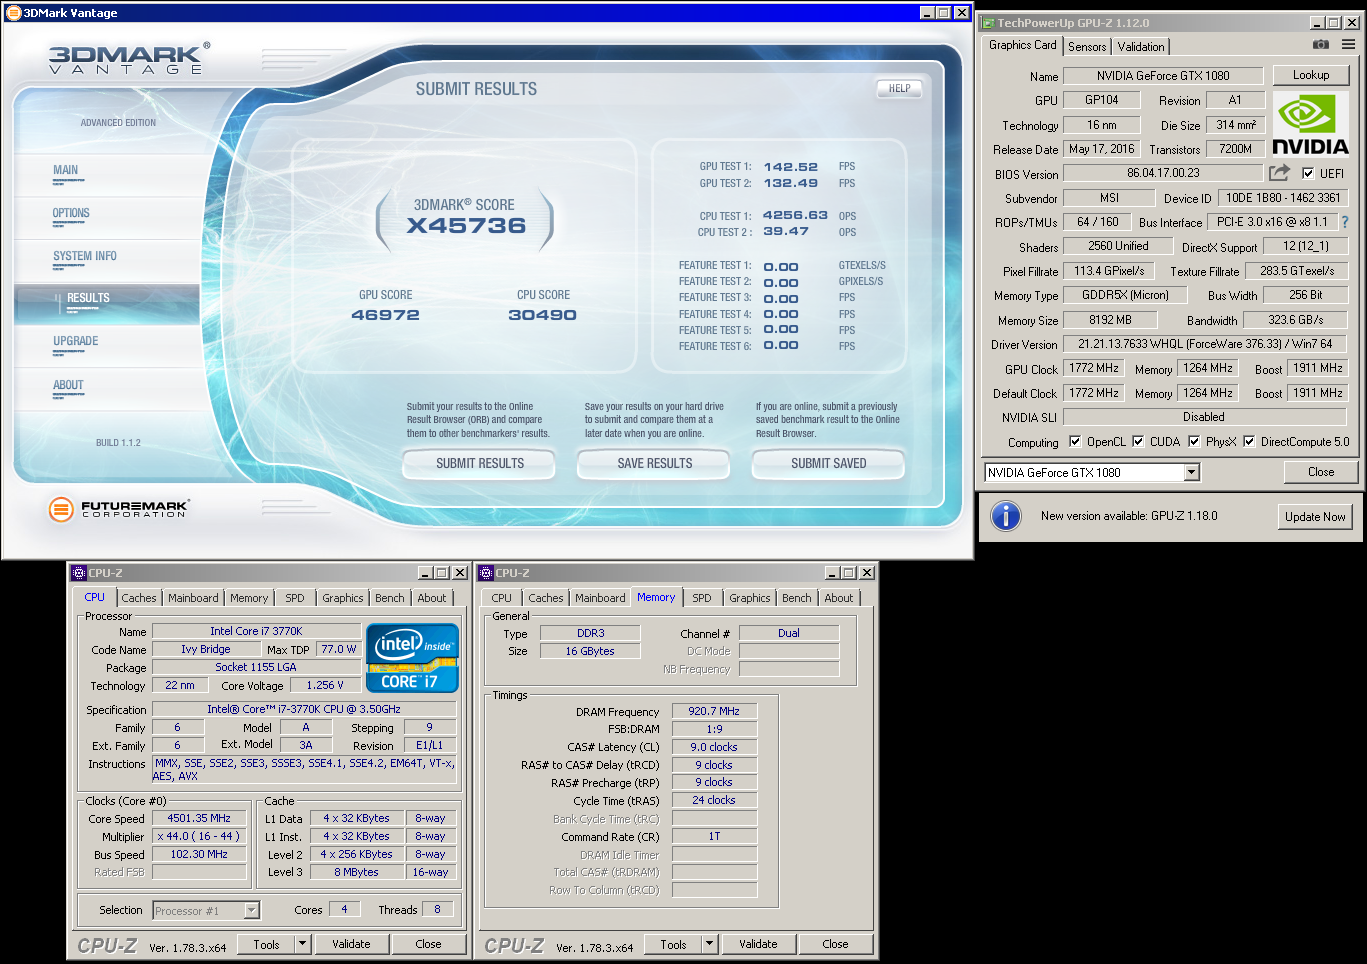Click the blue info icon in update notice
This screenshot has width=1367, height=964.
(x=1005, y=516)
